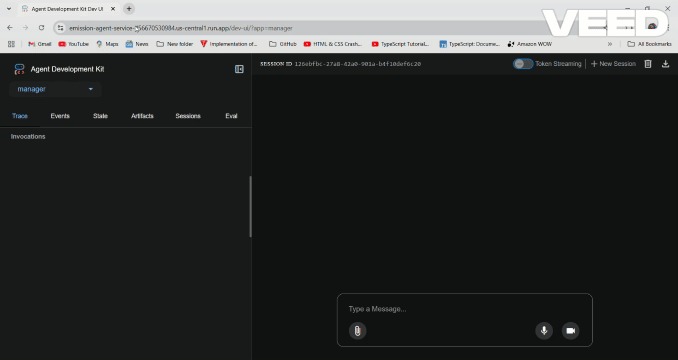Click the Type a Message input field

pyautogui.click(x=465, y=309)
